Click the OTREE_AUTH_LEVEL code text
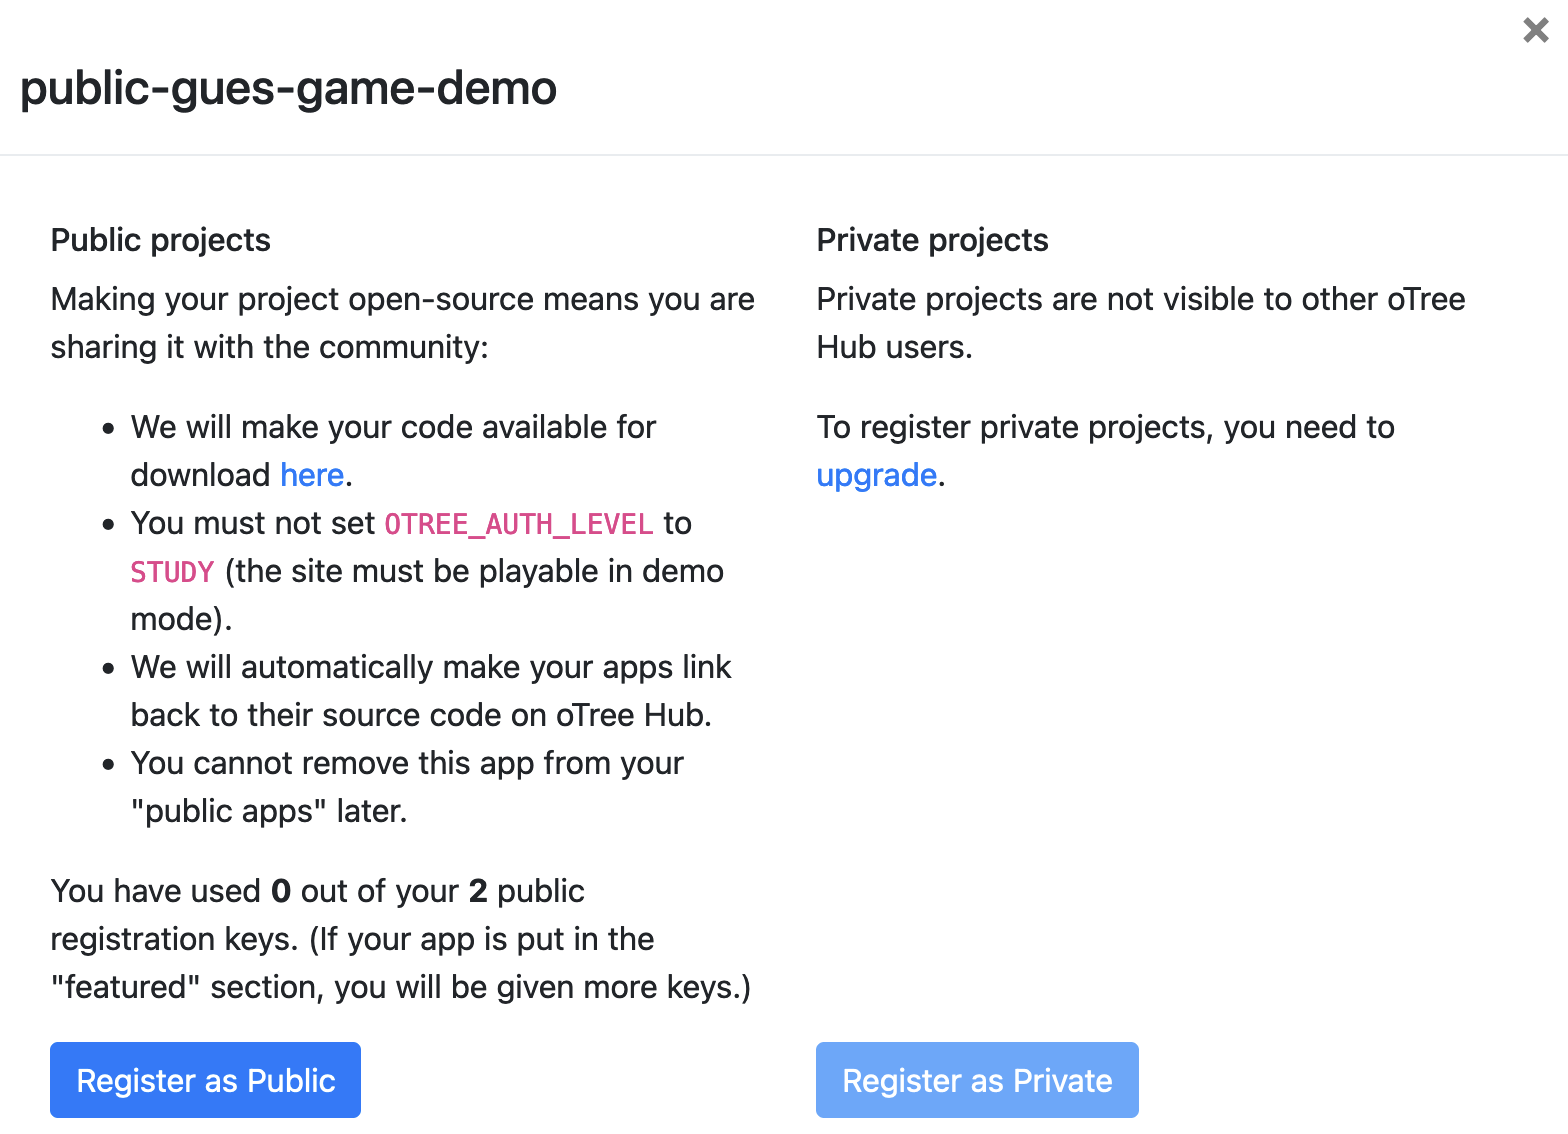 519,524
